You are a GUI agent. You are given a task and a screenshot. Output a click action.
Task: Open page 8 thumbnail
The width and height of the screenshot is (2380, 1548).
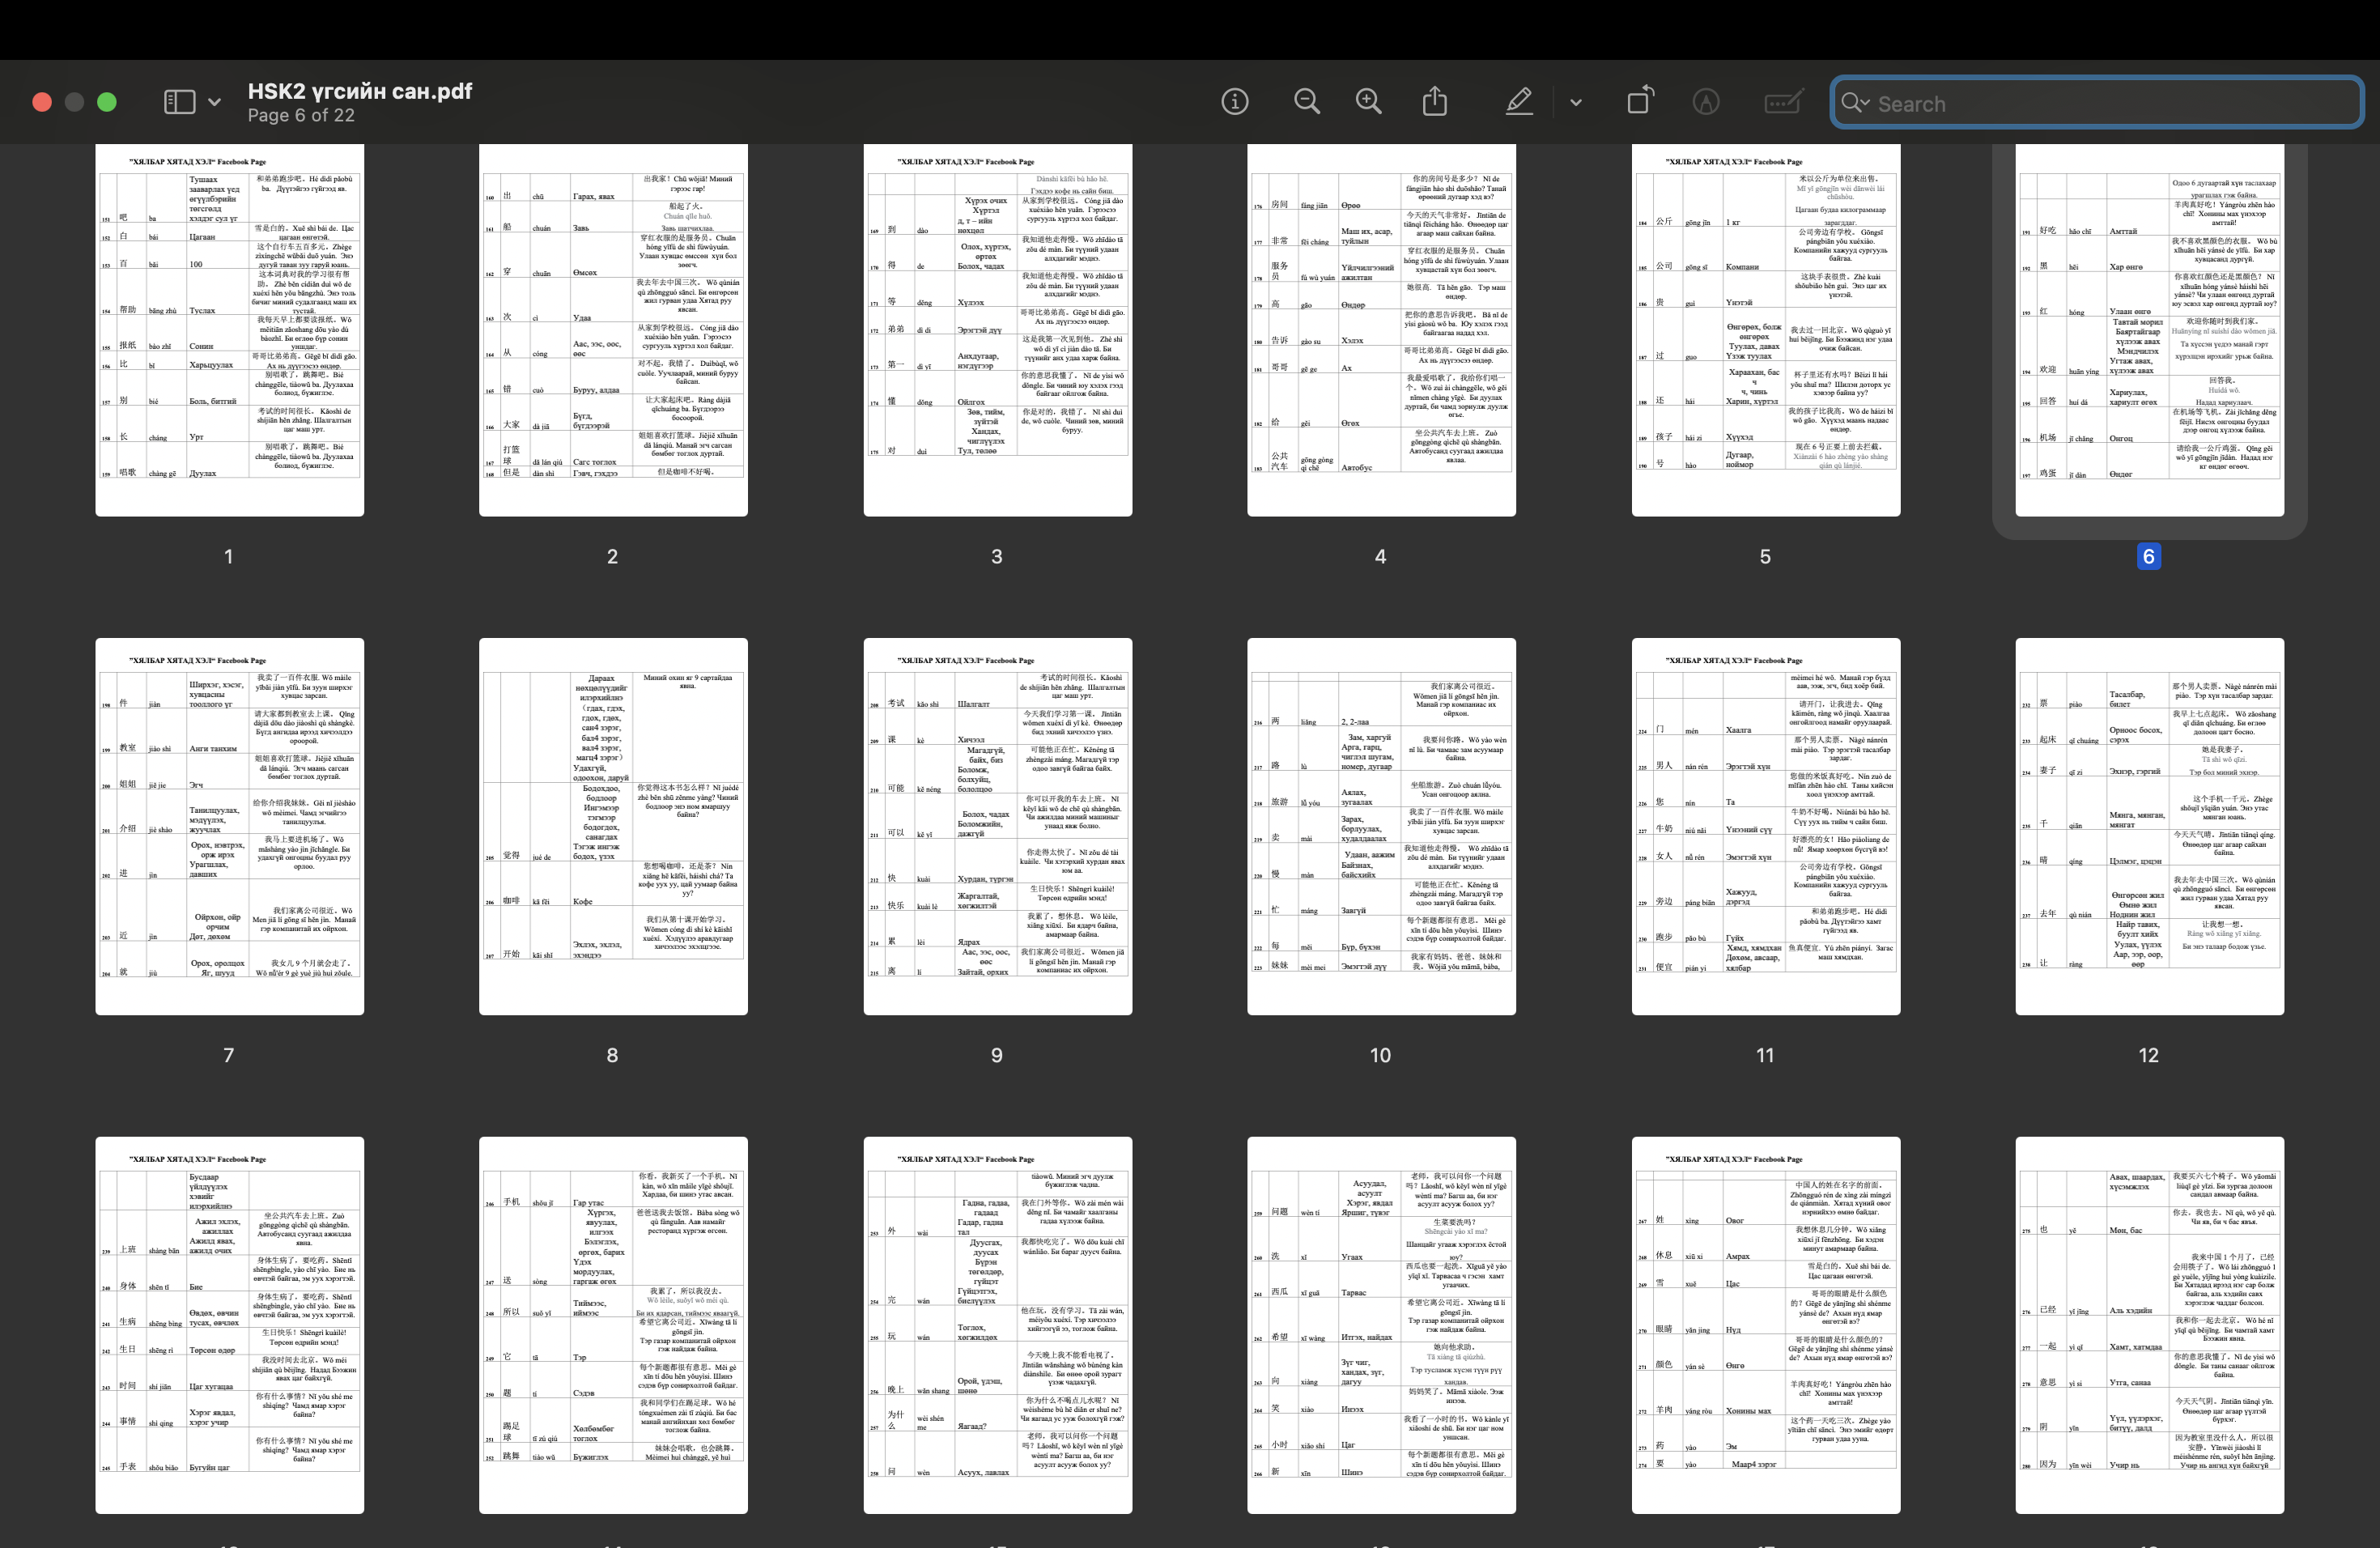(x=613, y=826)
